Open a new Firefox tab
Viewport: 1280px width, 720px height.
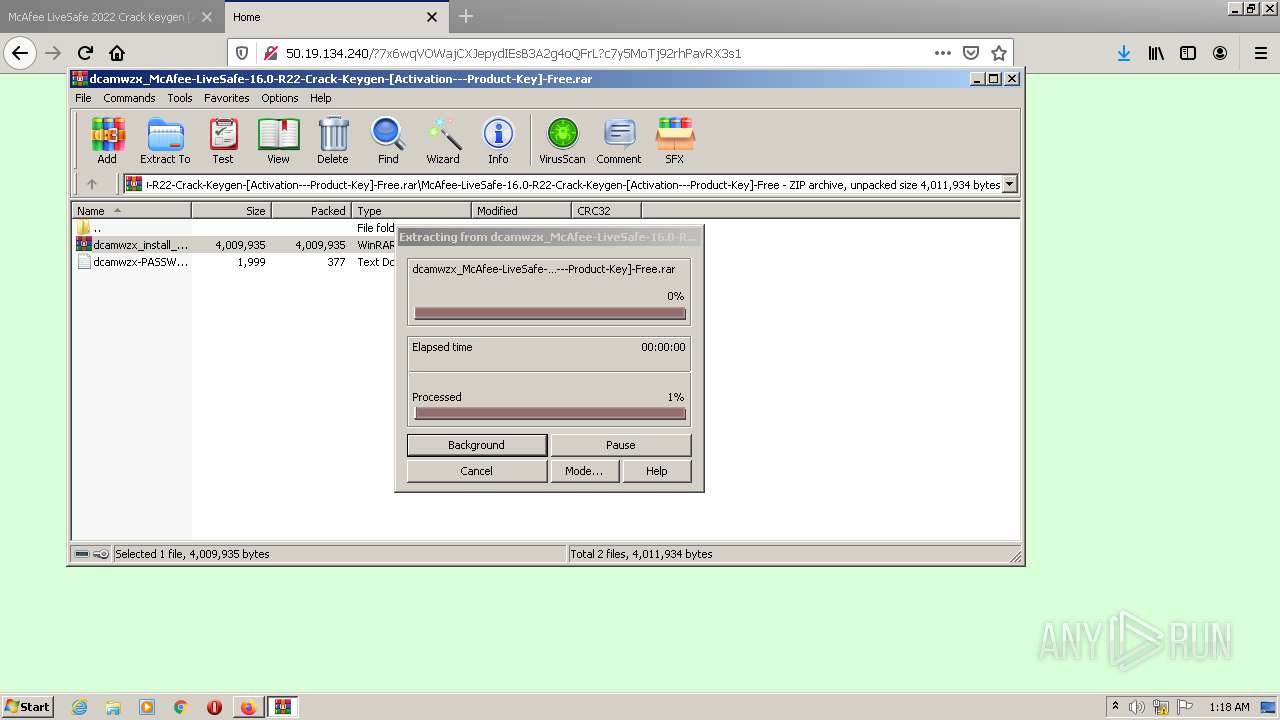pos(466,16)
